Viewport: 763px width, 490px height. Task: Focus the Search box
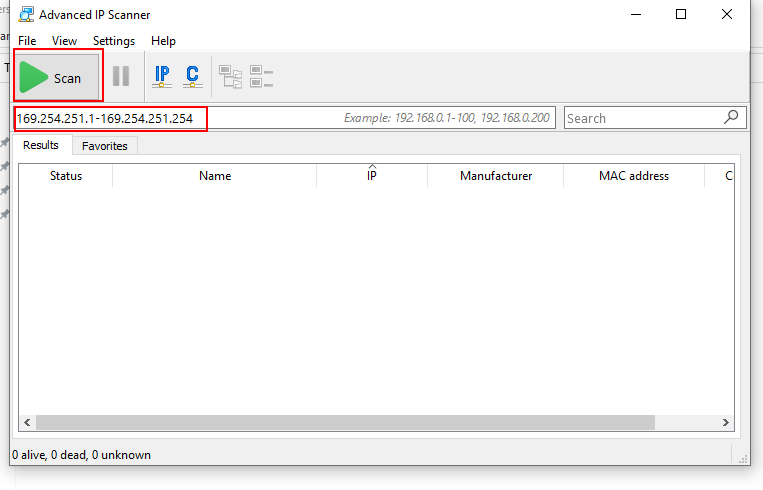(x=655, y=118)
